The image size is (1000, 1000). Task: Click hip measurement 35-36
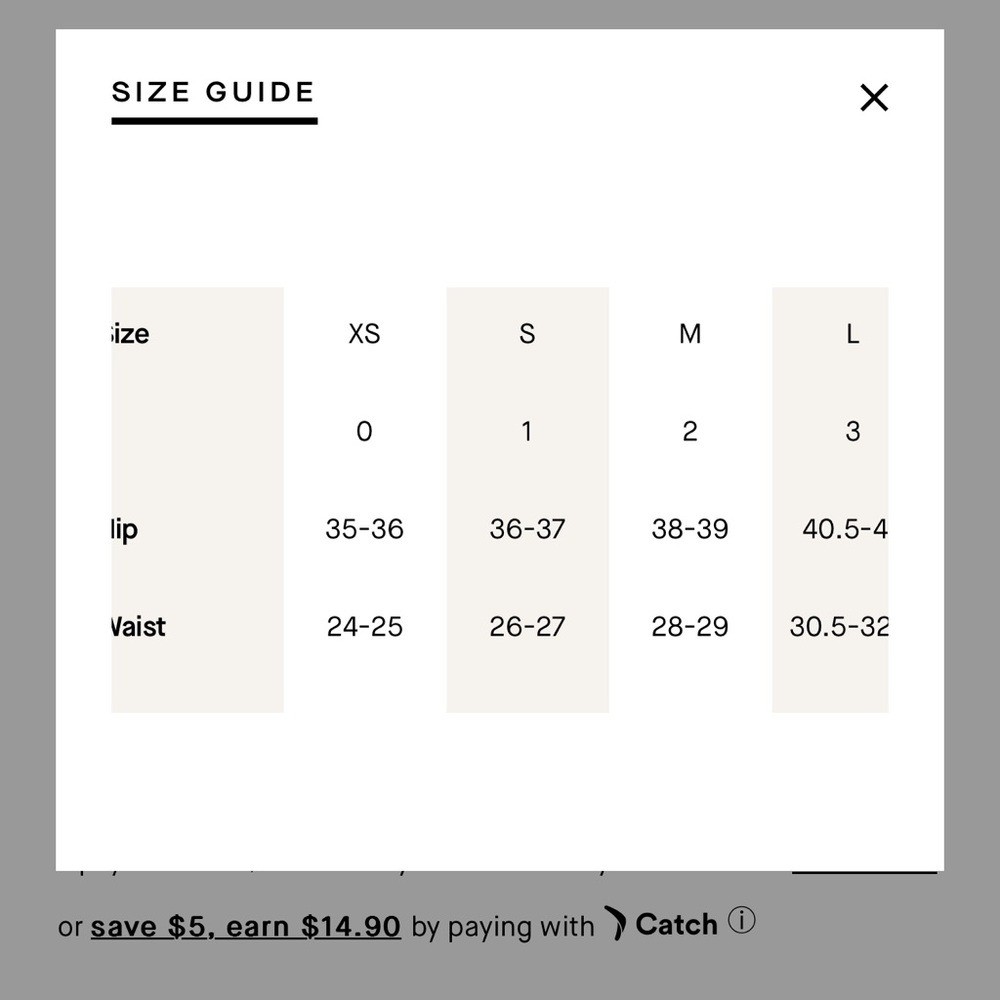364,529
